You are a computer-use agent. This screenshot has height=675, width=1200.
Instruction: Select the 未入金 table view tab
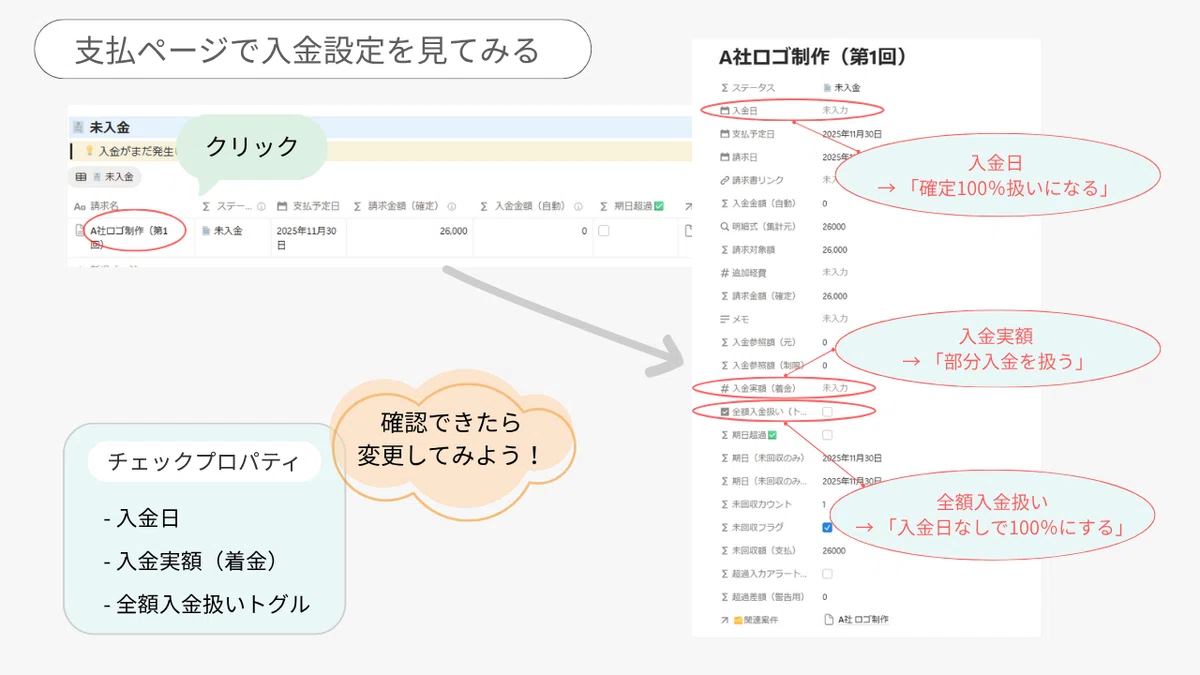pos(106,177)
